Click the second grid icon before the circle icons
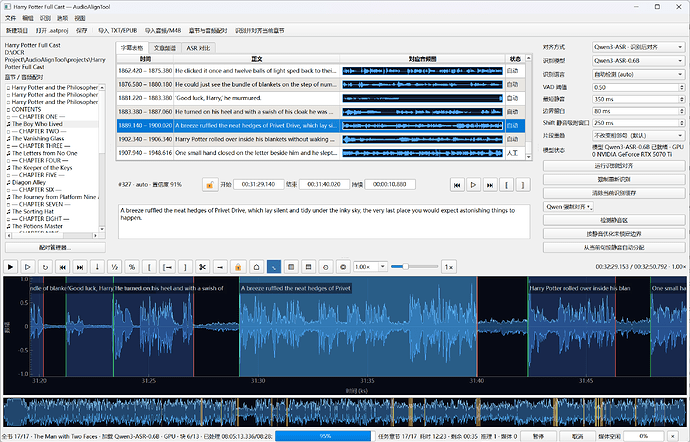Image resolution: width=690 pixels, height=442 pixels. pyautogui.click(x=308, y=267)
